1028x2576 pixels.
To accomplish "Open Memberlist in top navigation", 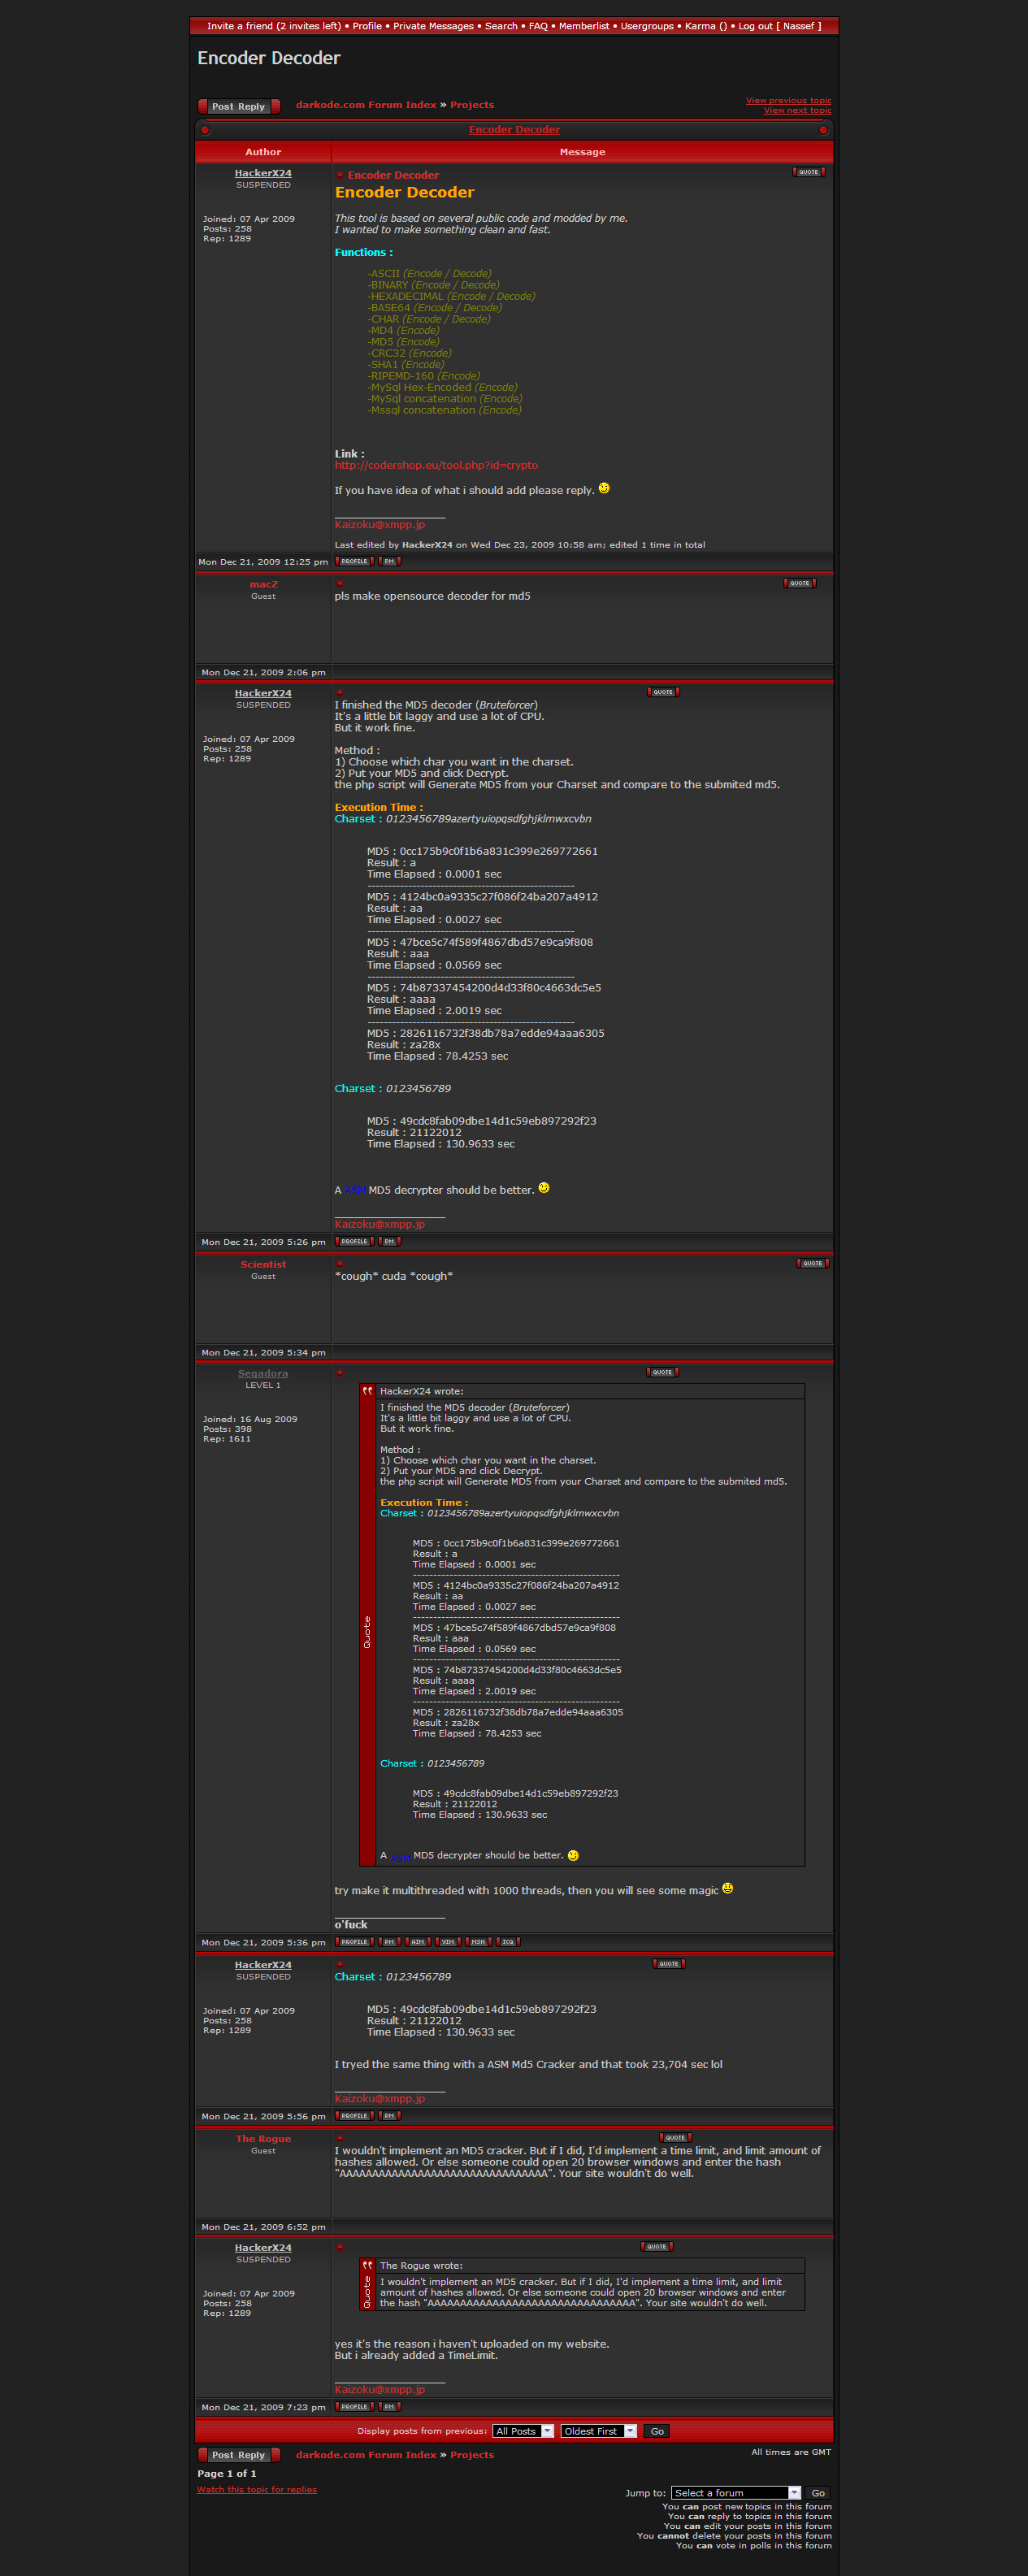I will click(x=583, y=26).
